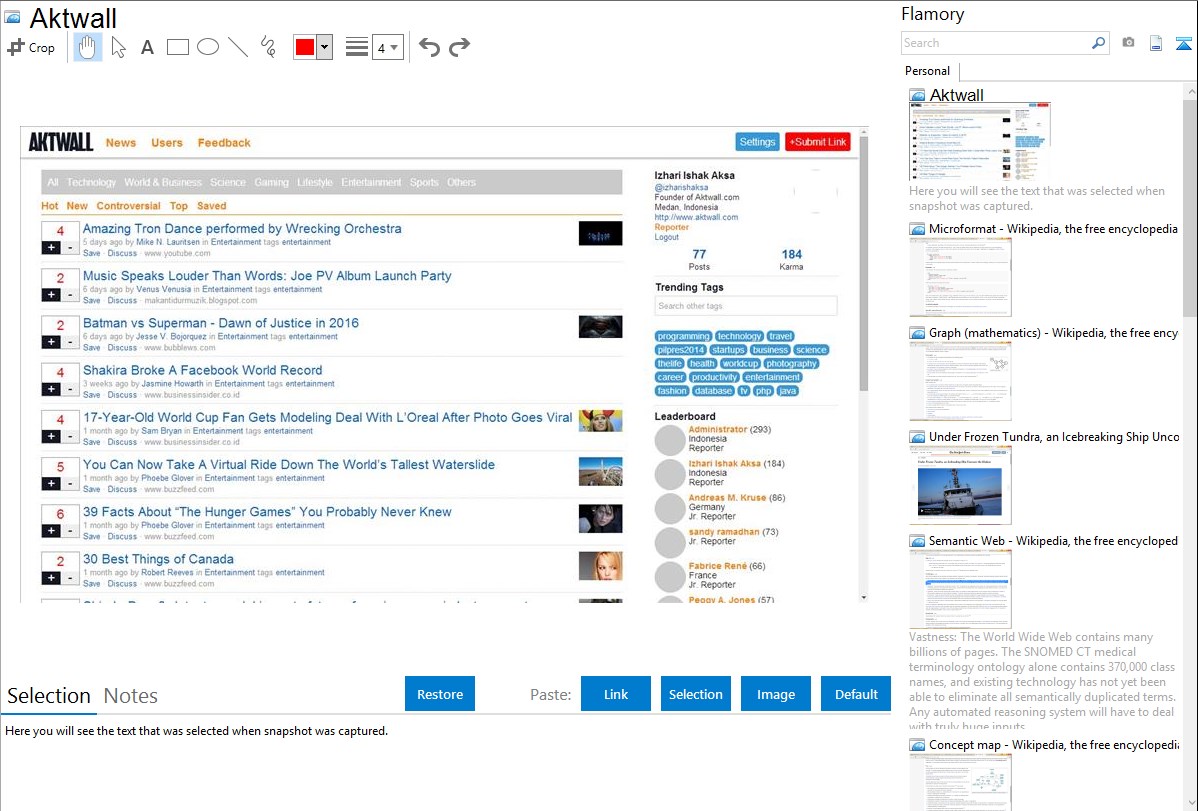Click the app icon beside main Aktwall heading
Image resolution: width=1198 pixels, height=811 pixels.
(x=12, y=17)
